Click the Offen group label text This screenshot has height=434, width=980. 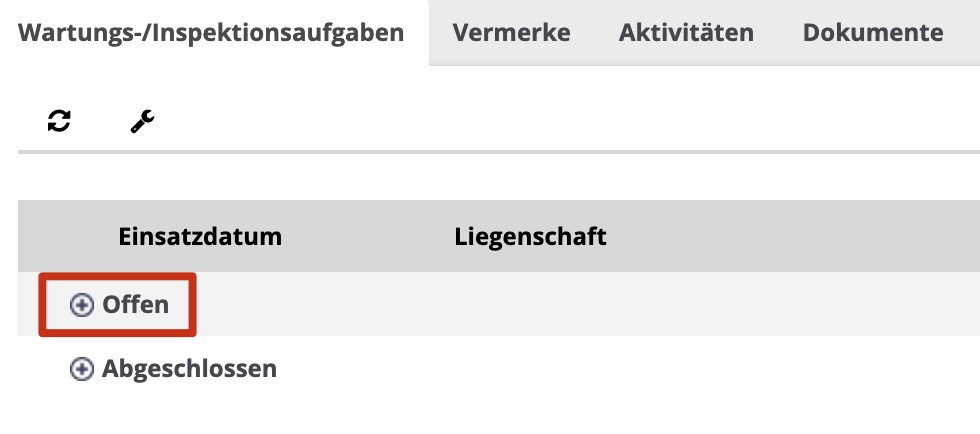[136, 305]
